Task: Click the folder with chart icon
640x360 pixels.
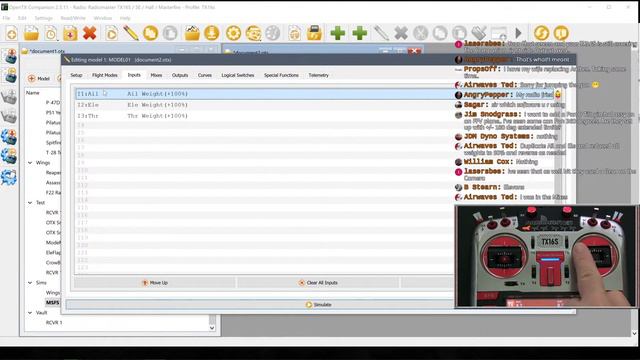Action: [192, 33]
